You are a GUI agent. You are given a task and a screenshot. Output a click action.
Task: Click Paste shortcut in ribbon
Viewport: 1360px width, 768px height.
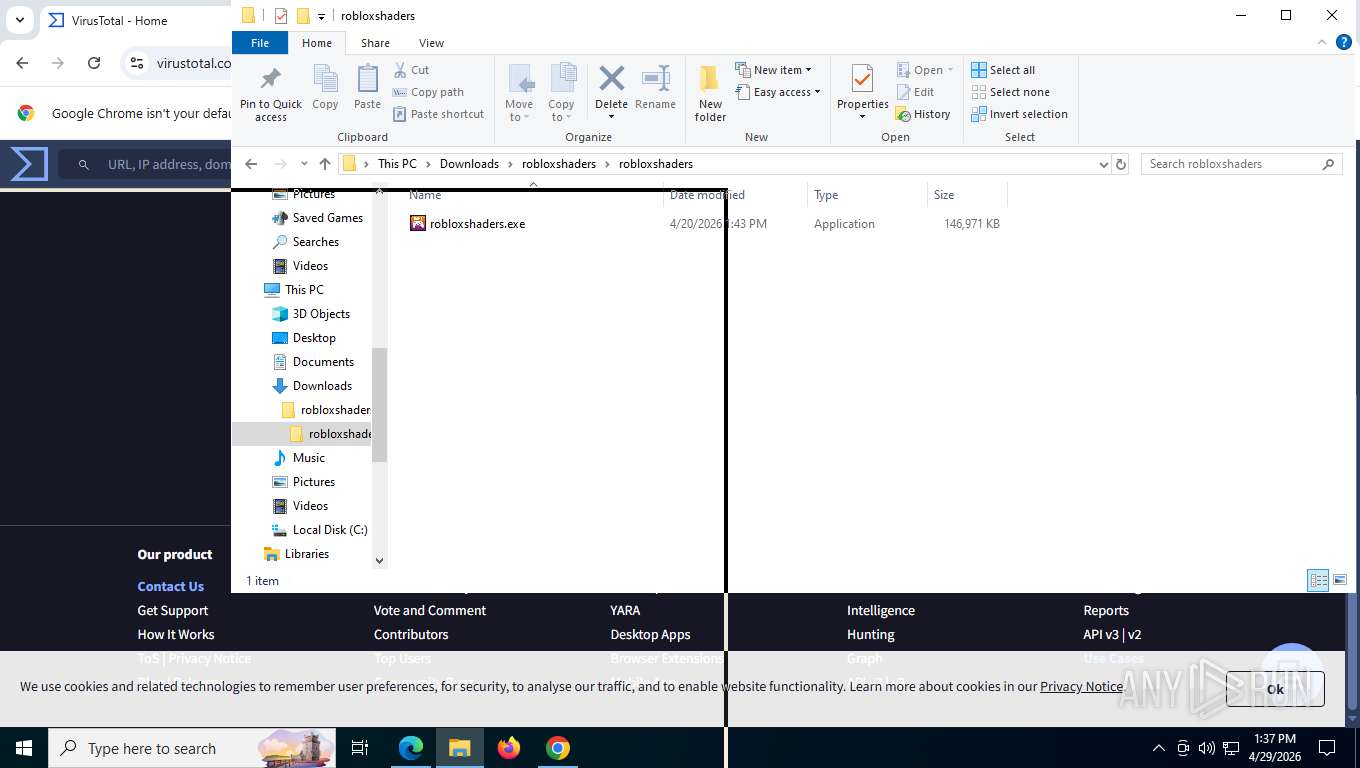tap(438, 114)
